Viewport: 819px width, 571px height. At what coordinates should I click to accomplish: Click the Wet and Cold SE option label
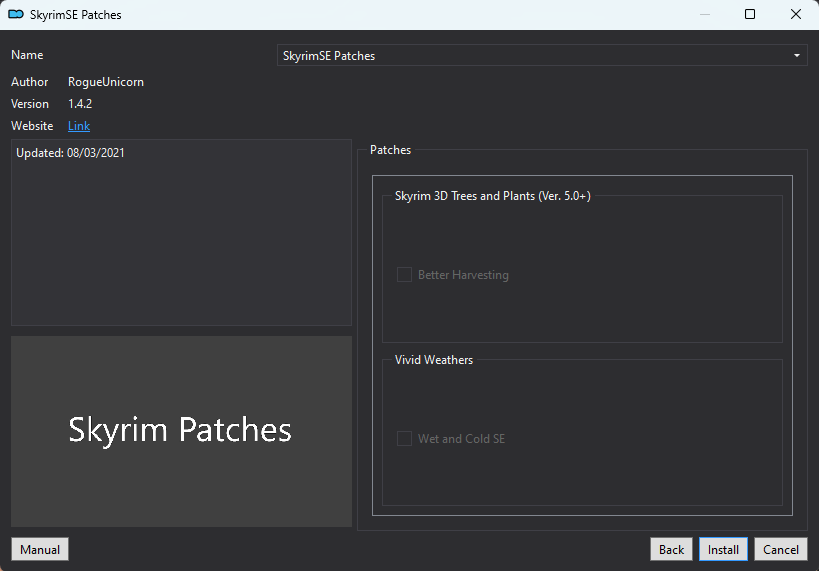(461, 439)
